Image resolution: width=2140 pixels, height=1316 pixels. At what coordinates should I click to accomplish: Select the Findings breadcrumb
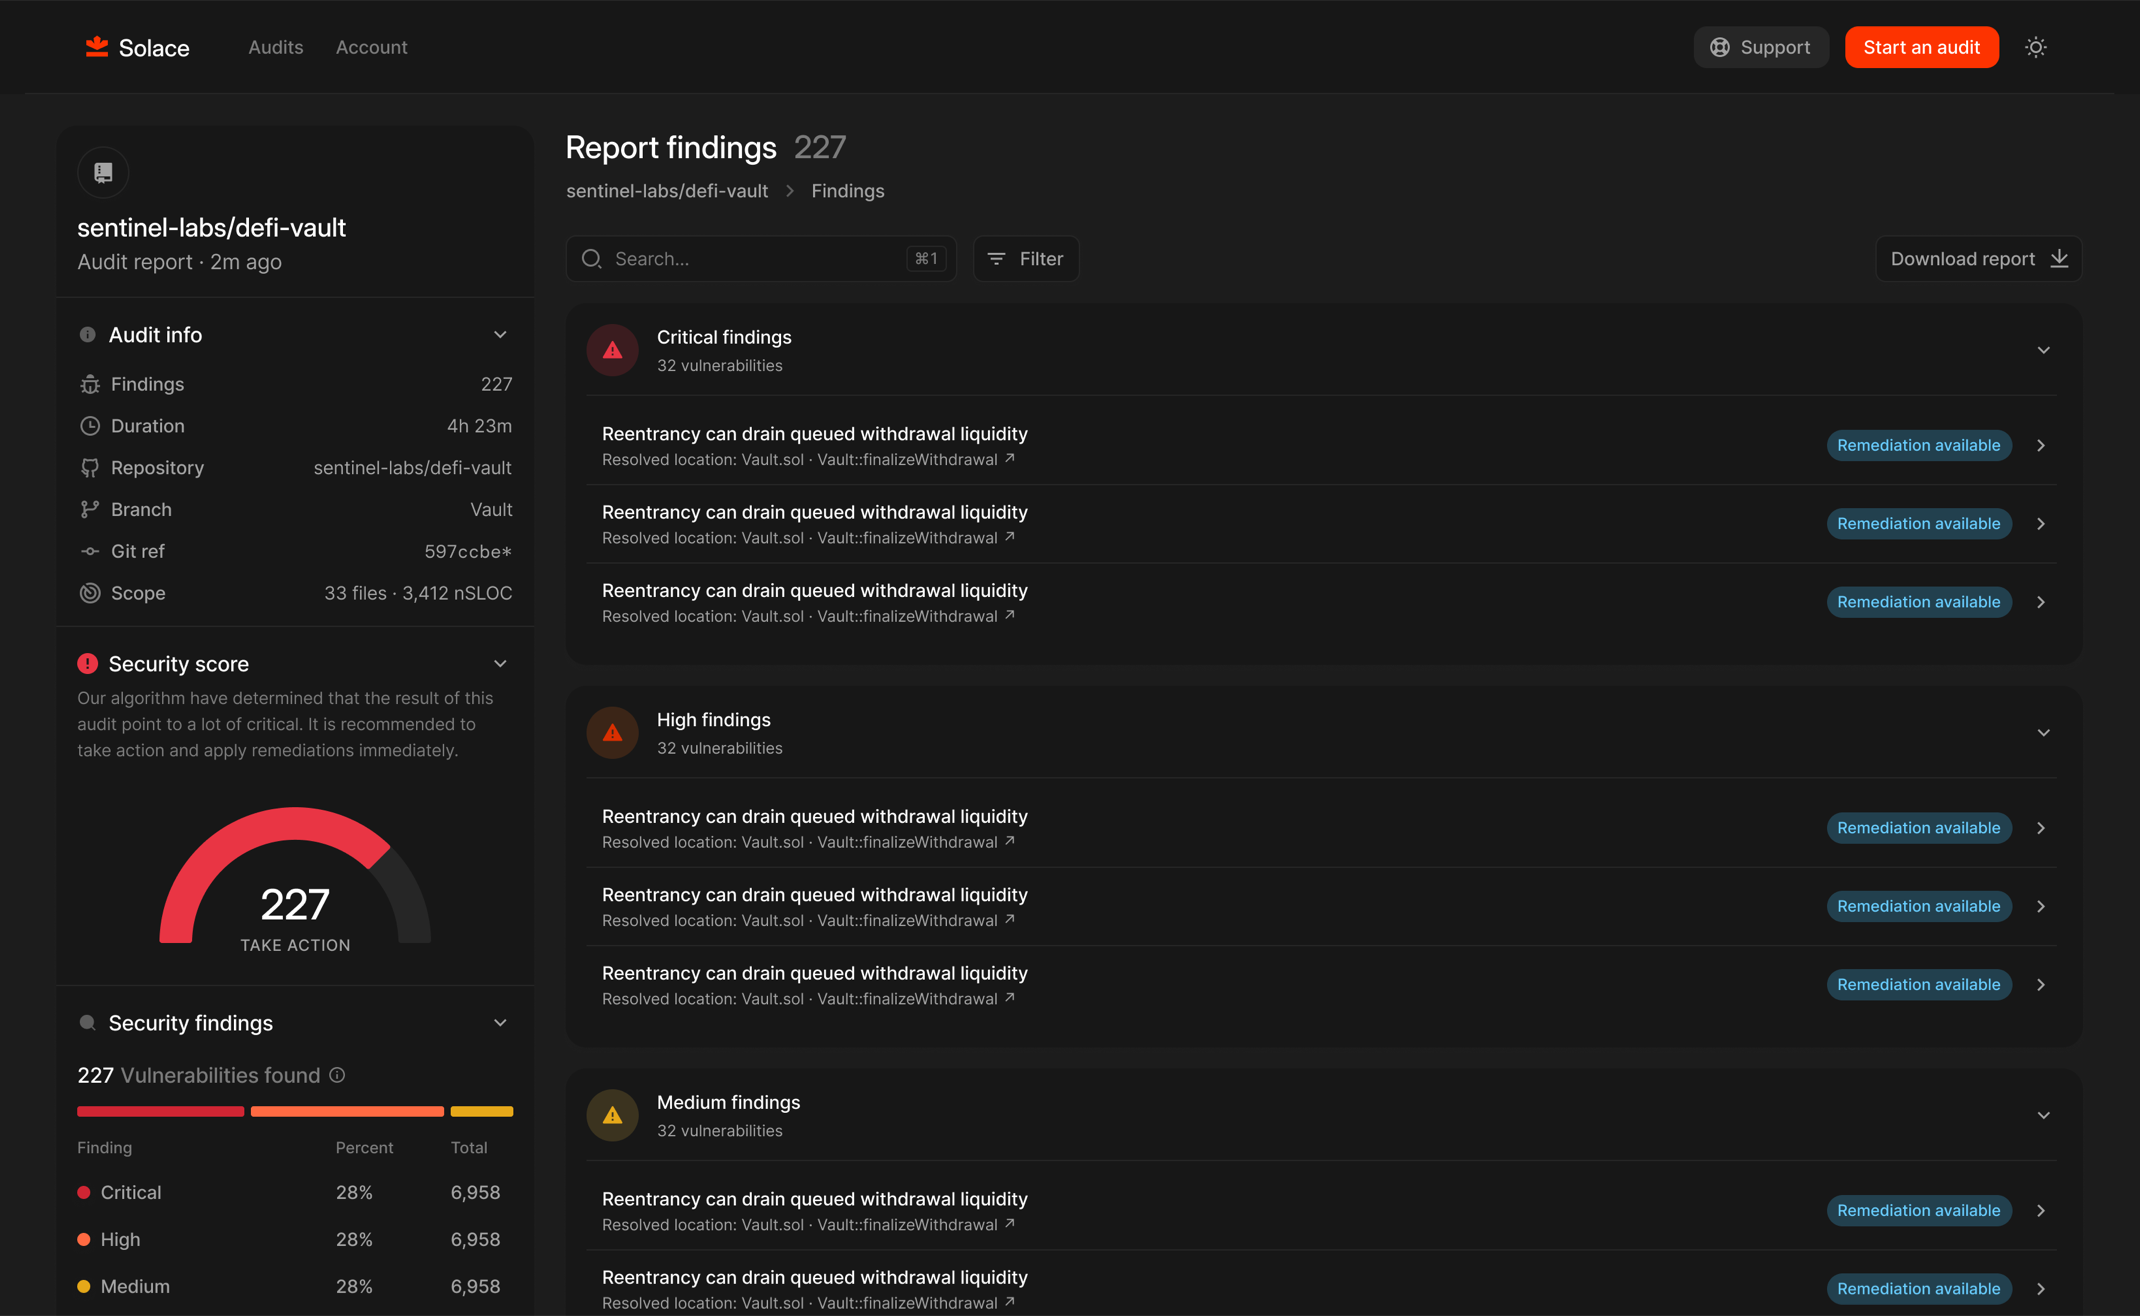coord(847,191)
